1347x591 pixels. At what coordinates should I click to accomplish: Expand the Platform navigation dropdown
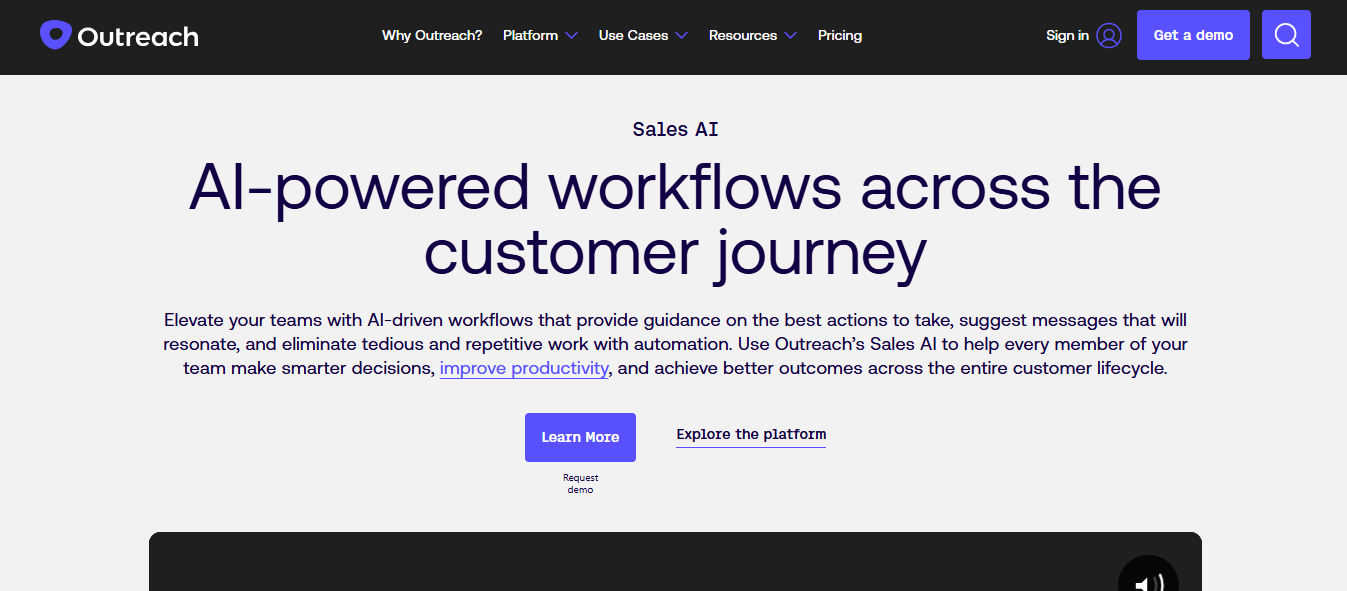click(532, 35)
